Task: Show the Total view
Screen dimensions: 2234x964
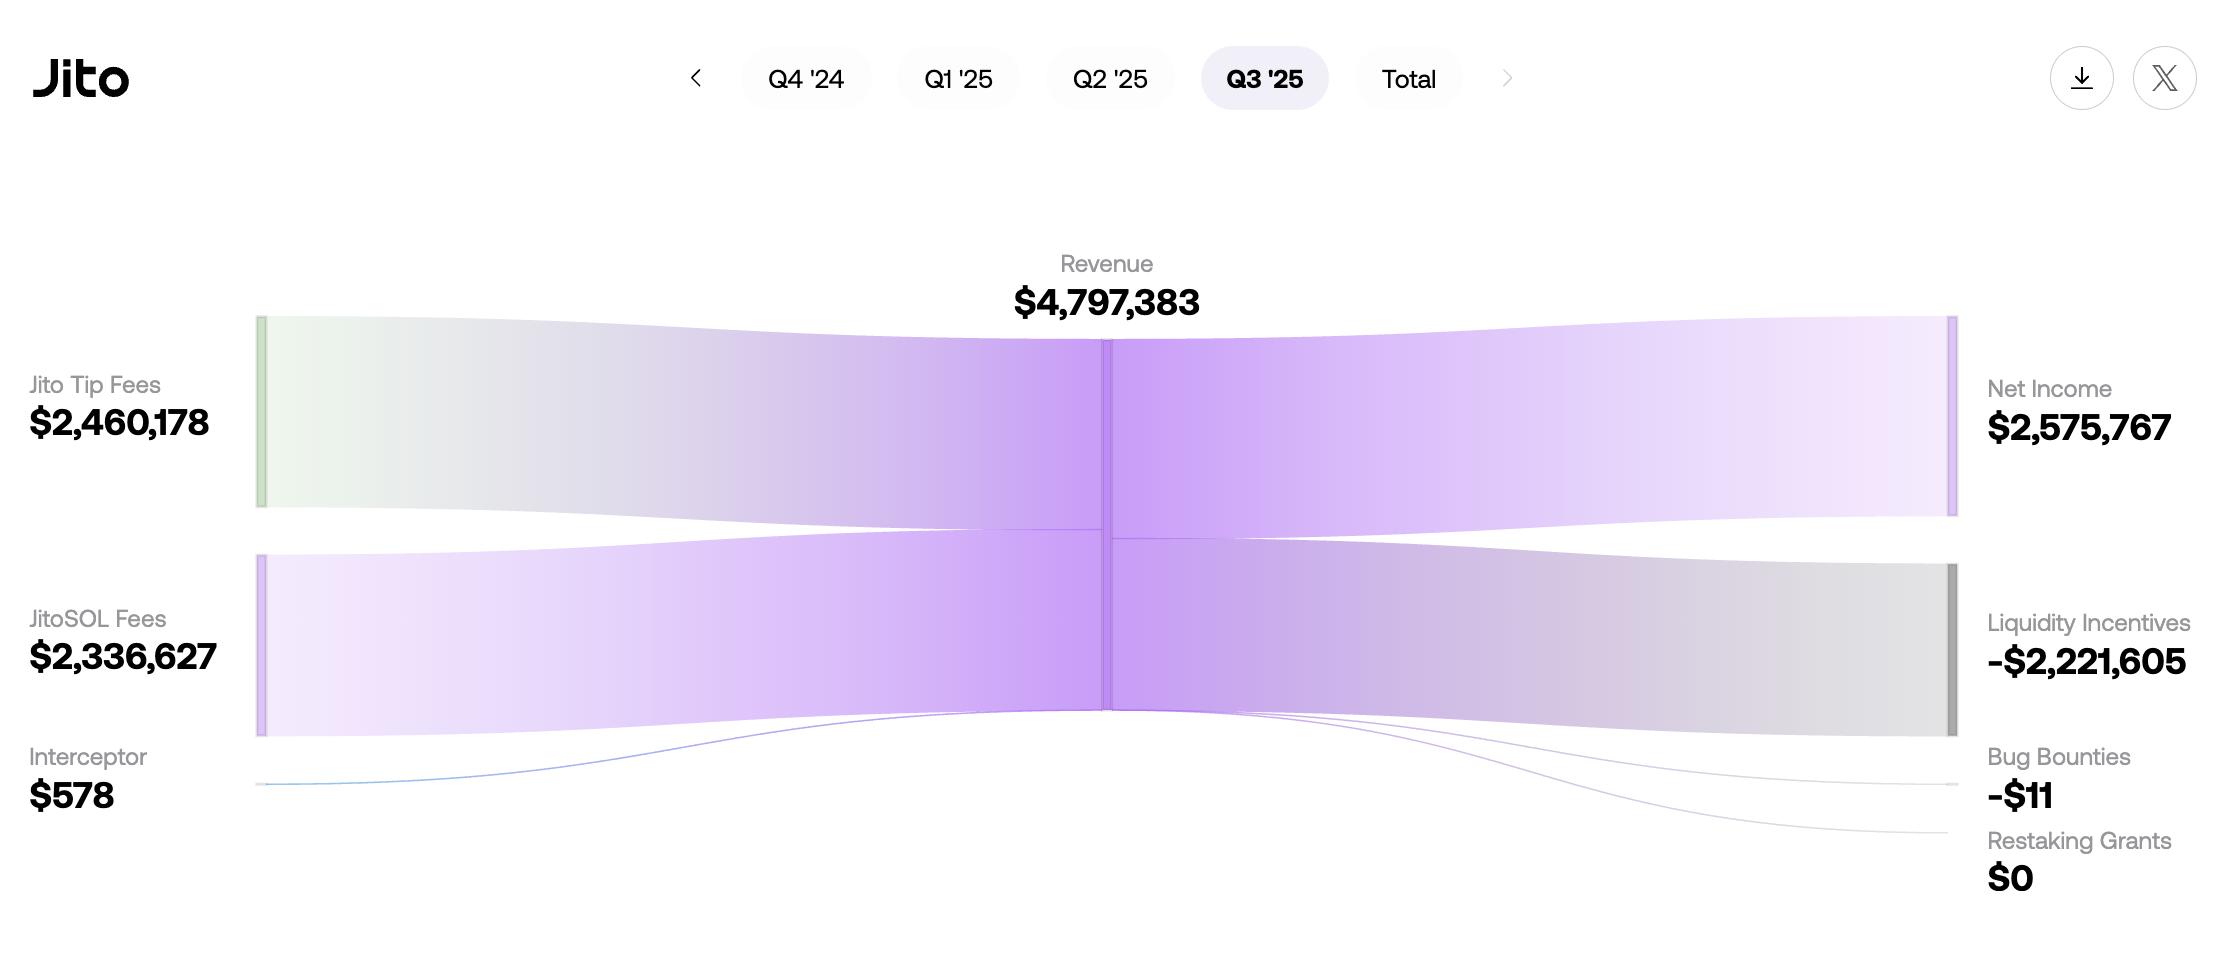Action: pos(1408,79)
